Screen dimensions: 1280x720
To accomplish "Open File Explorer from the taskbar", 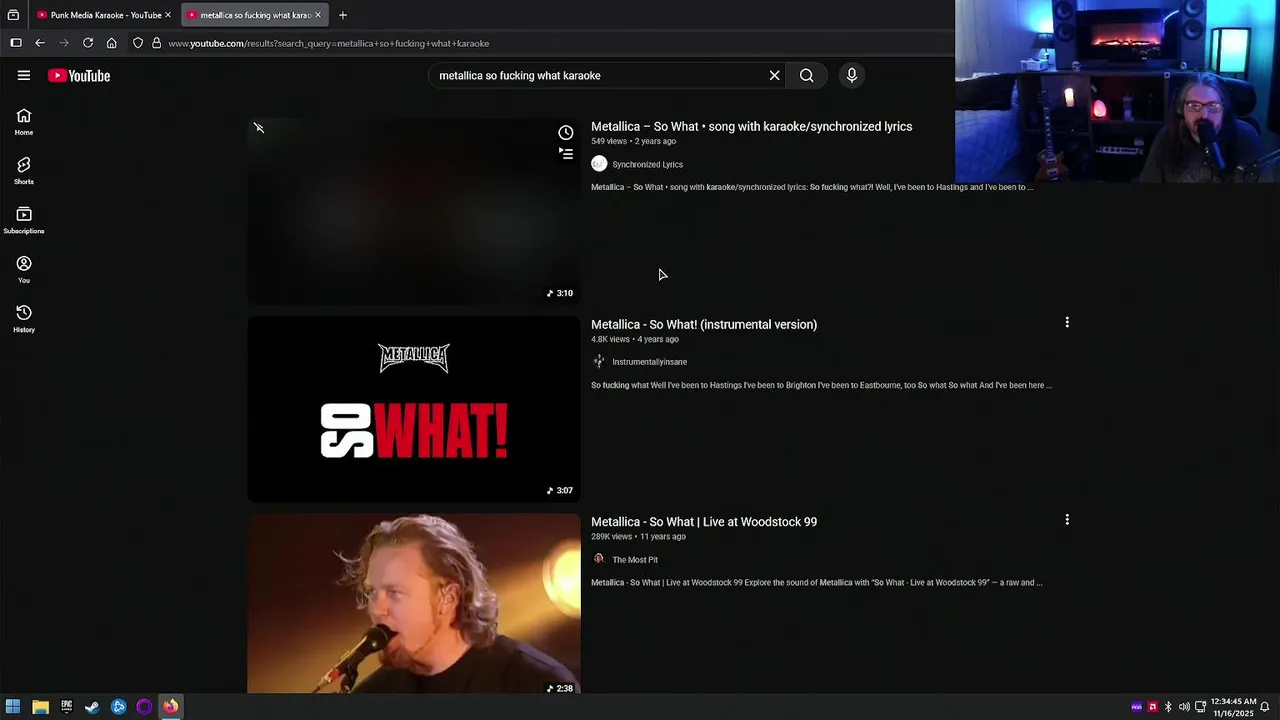I will 40,706.
